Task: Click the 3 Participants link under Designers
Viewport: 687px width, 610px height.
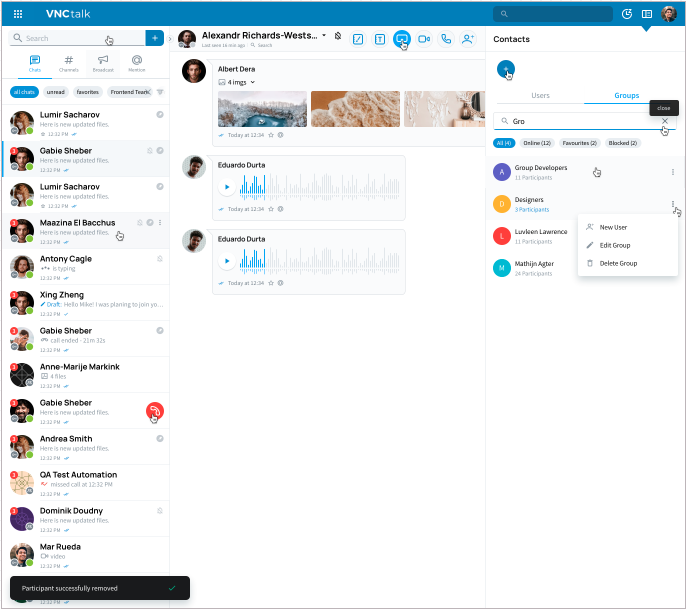Action: coord(531,210)
